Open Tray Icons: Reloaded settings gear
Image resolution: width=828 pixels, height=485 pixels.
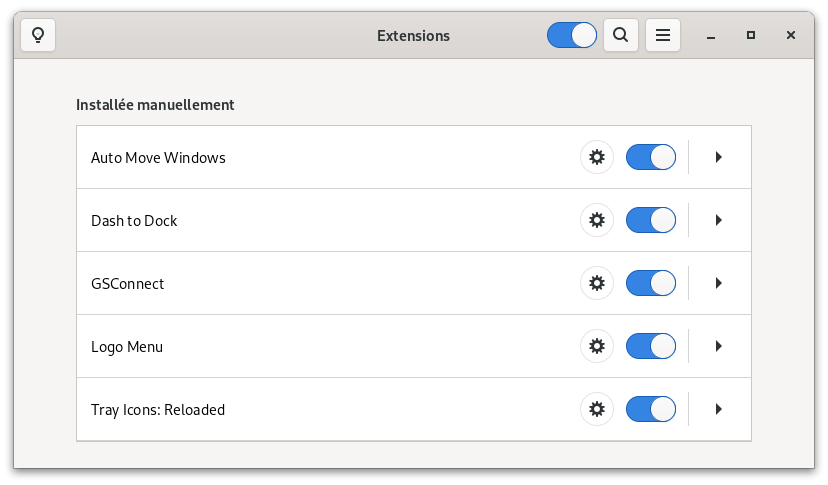[597, 409]
